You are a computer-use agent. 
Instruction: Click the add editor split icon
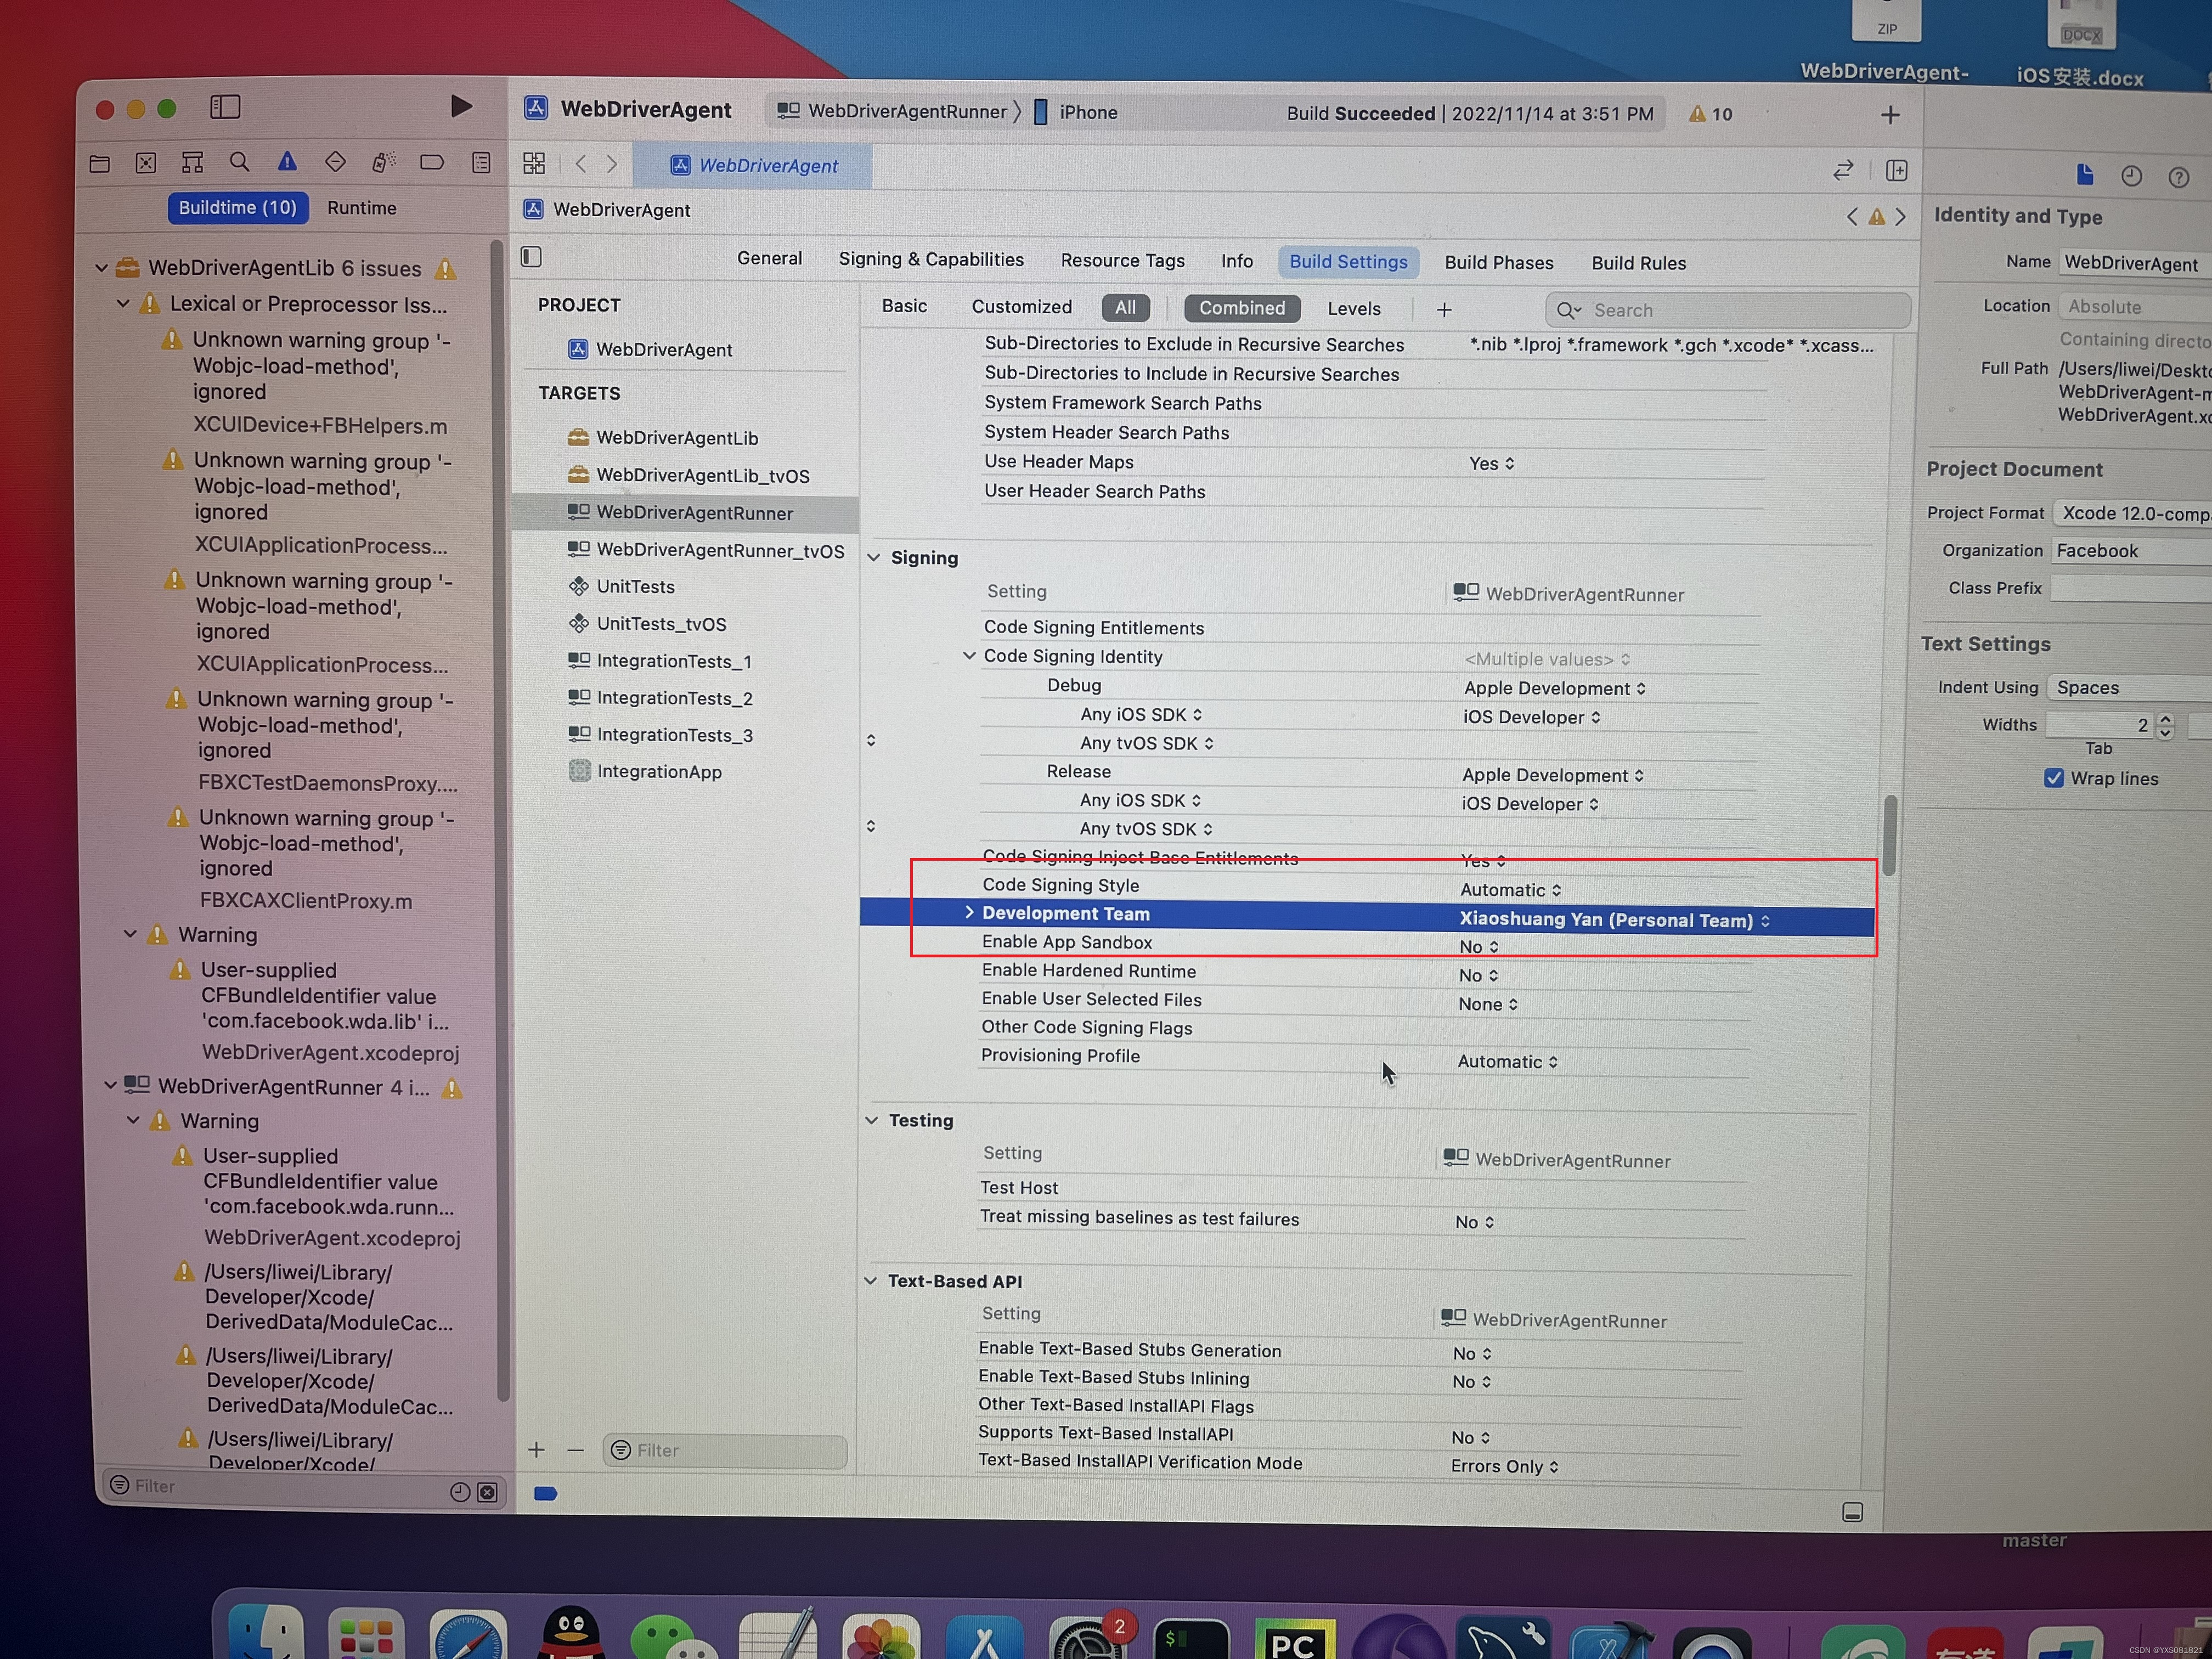[1896, 171]
